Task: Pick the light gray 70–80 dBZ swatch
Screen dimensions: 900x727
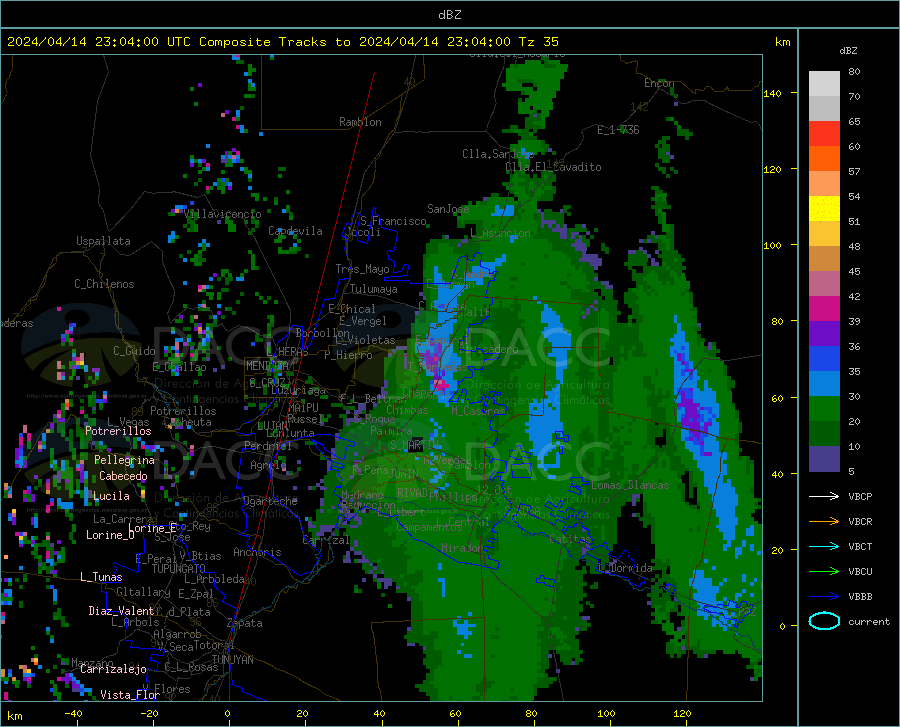Action: 824,84
